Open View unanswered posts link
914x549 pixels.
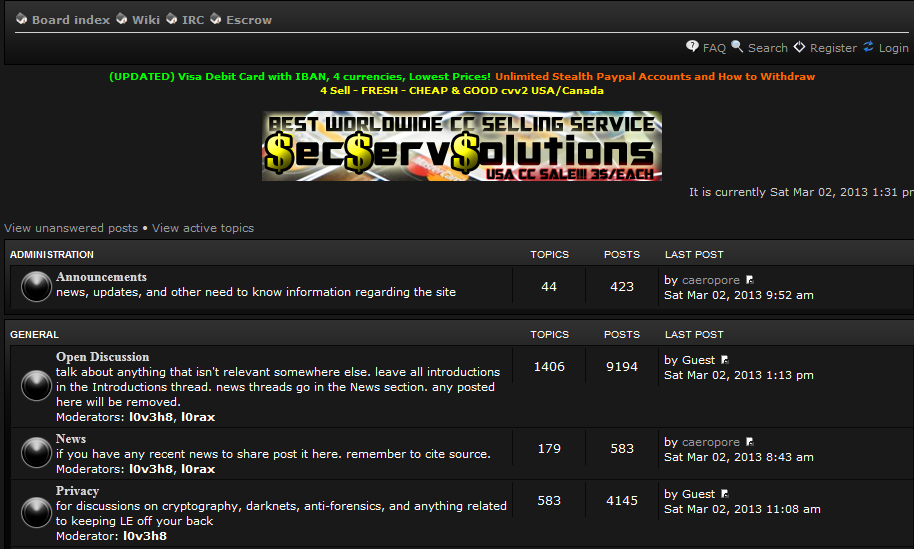click(x=71, y=228)
